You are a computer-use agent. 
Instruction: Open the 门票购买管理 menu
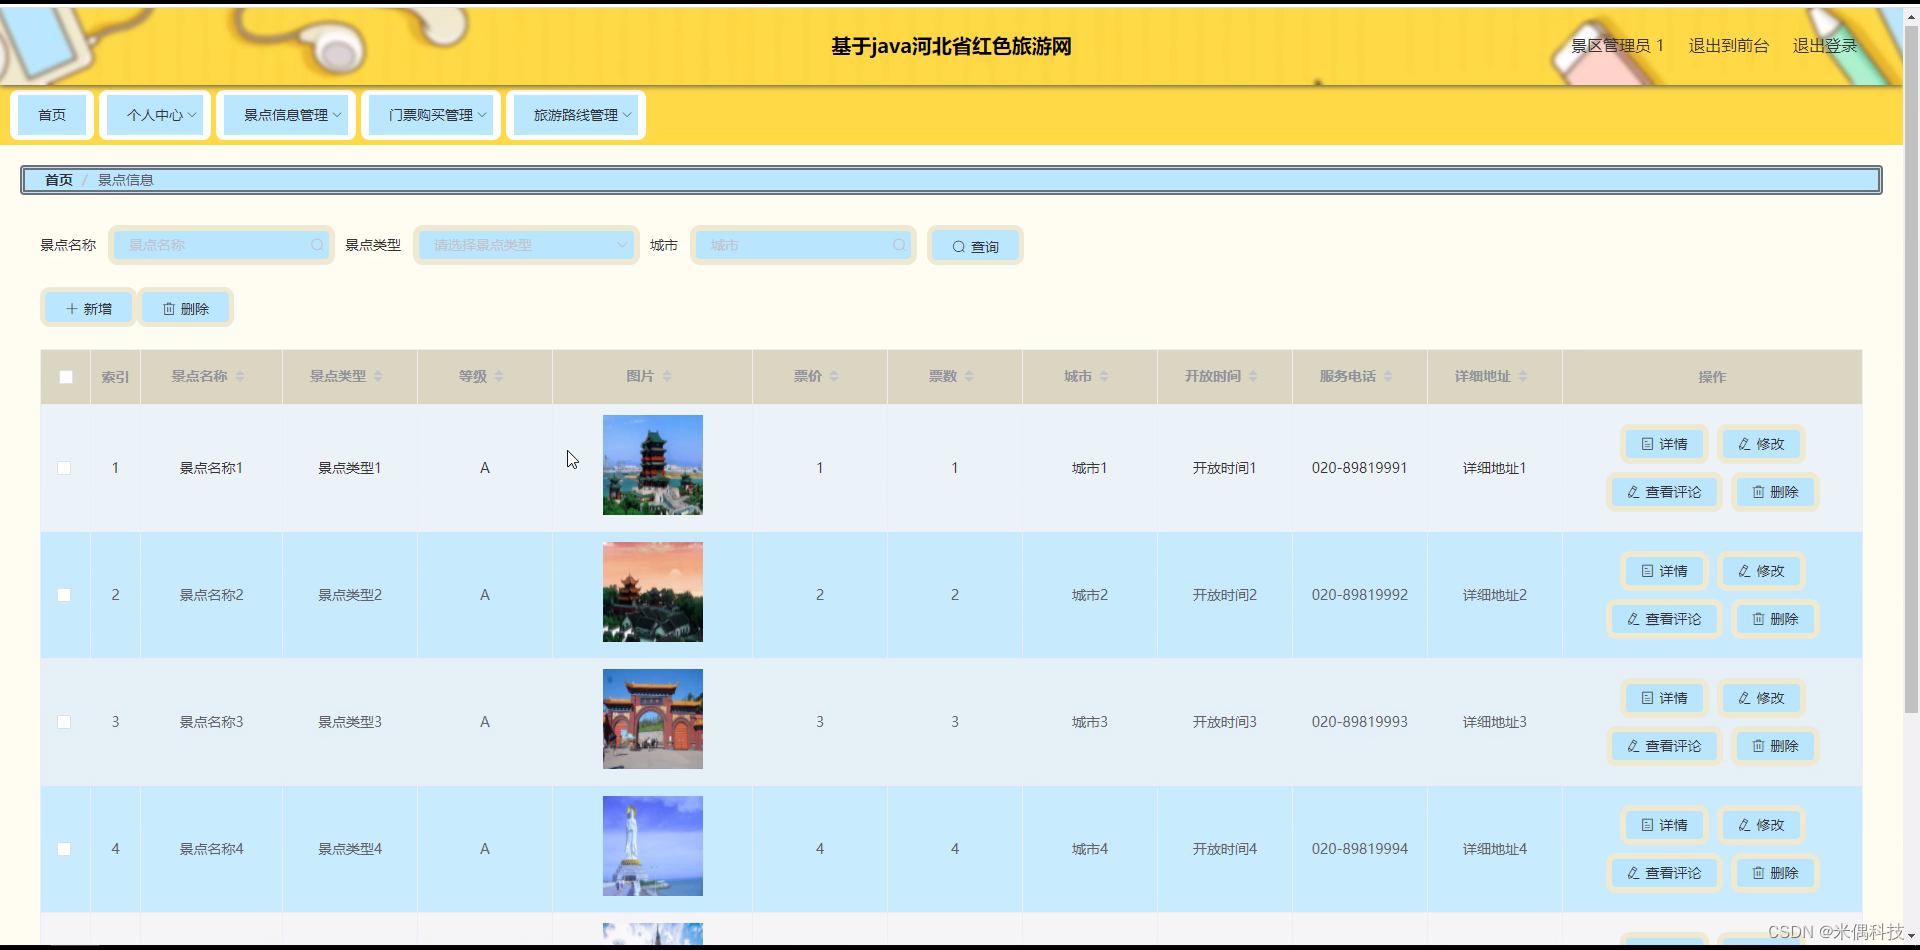pyautogui.click(x=430, y=114)
